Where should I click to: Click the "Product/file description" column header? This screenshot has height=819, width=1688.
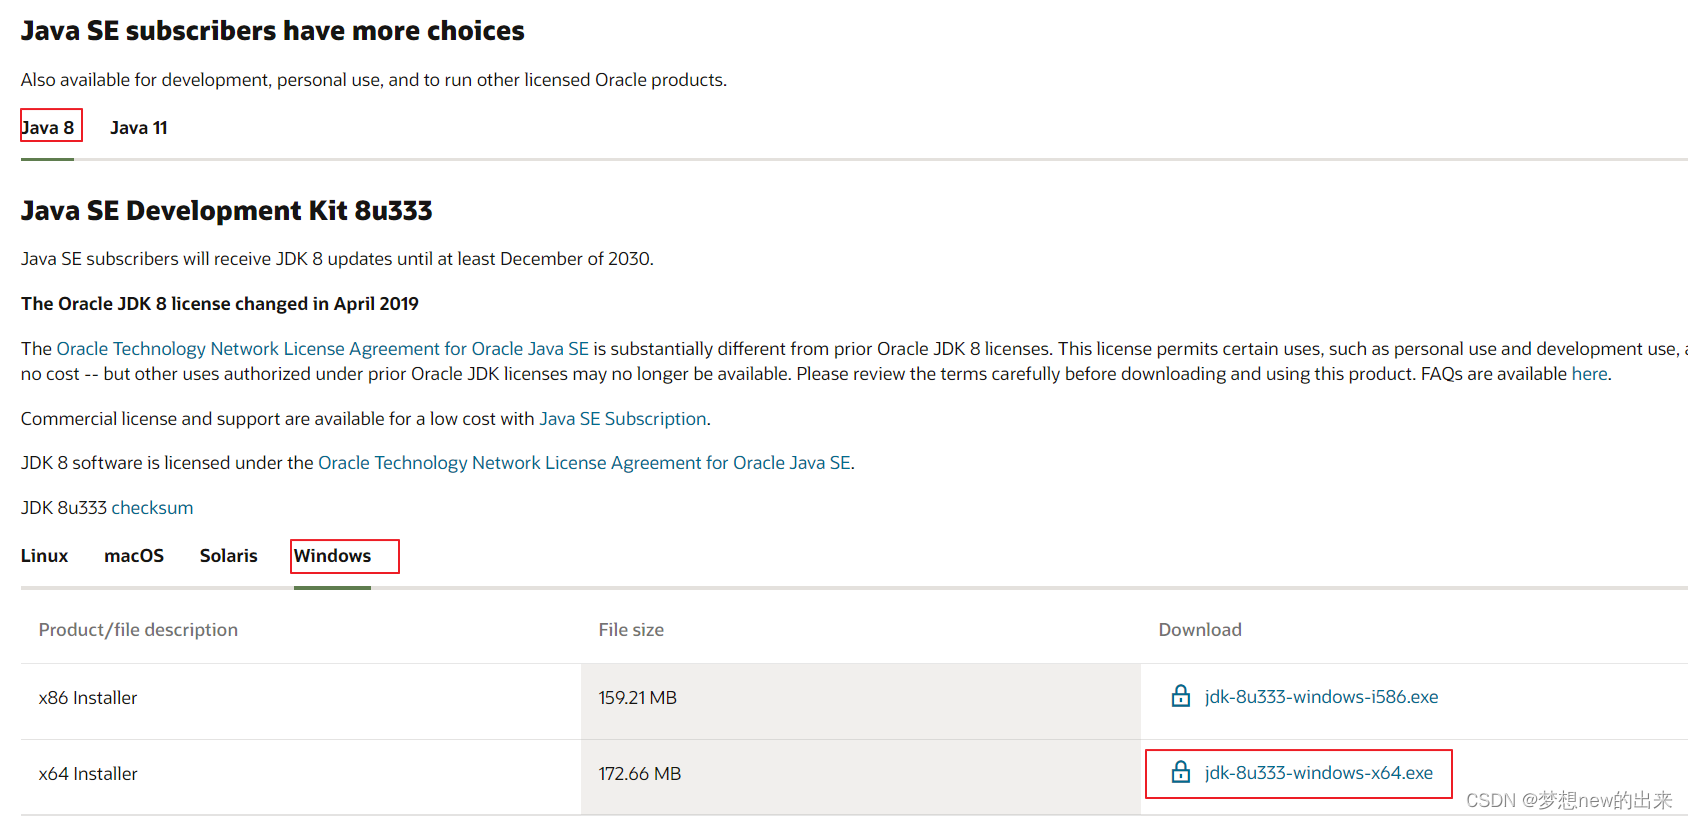(x=138, y=630)
